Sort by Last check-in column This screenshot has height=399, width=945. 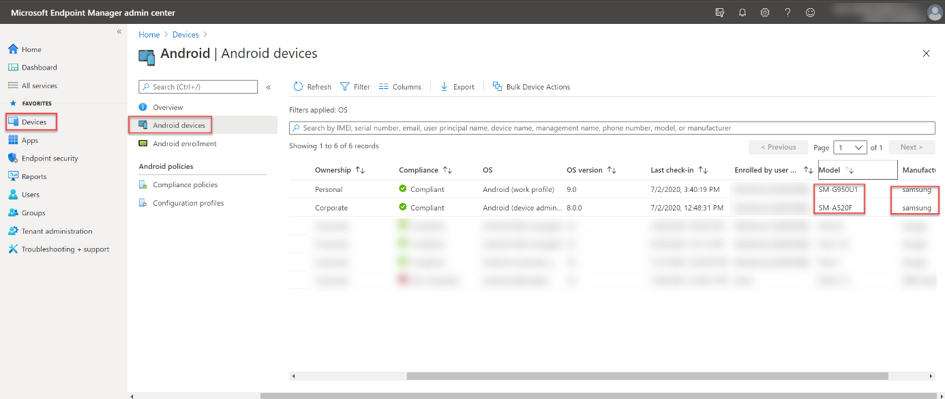coord(679,170)
